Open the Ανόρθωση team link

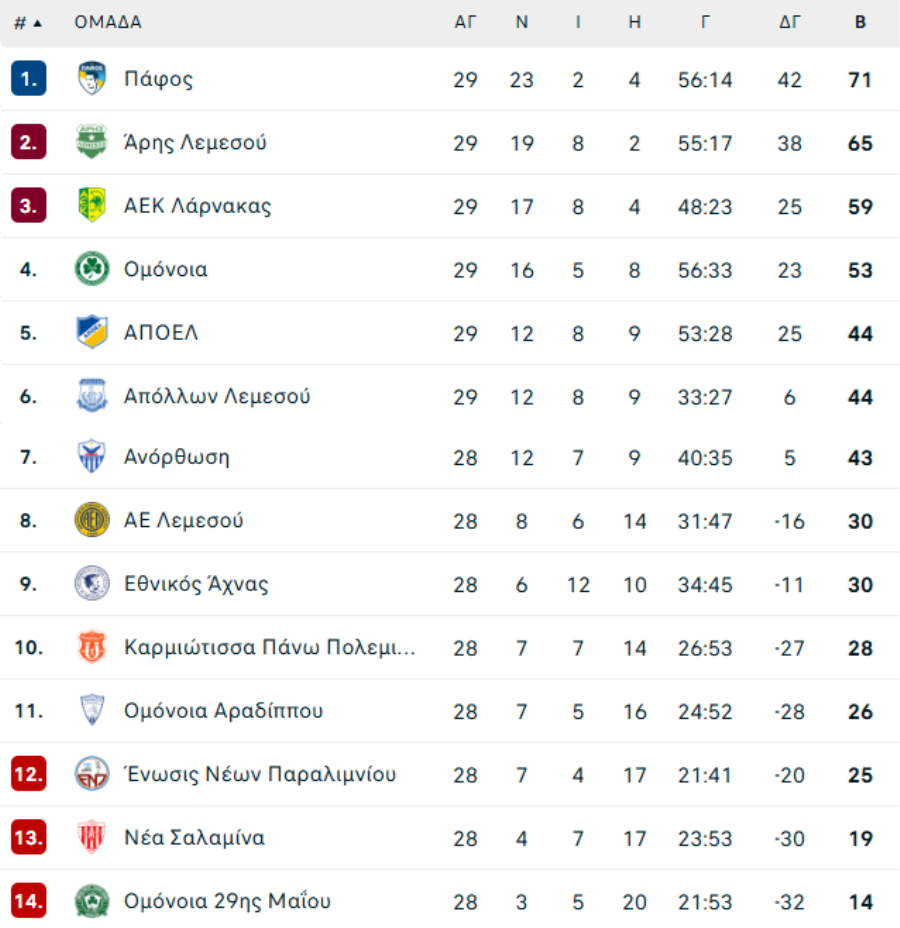176,457
